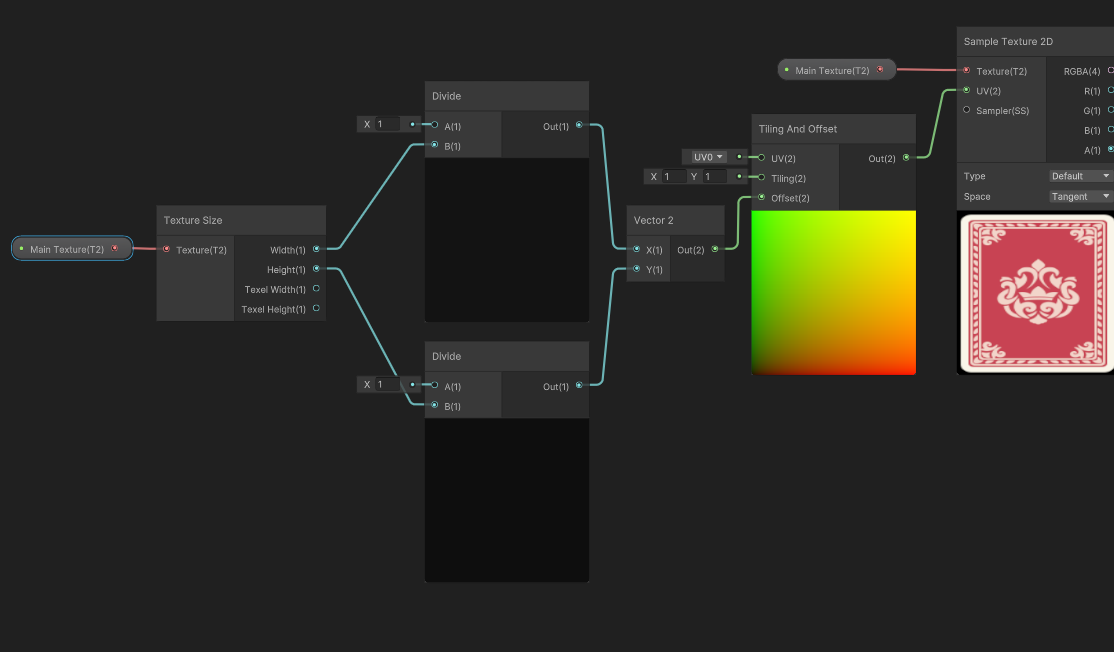Select the left Main Texture(T2) property node
The image size is (1114, 652).
(x=71, y=249)
